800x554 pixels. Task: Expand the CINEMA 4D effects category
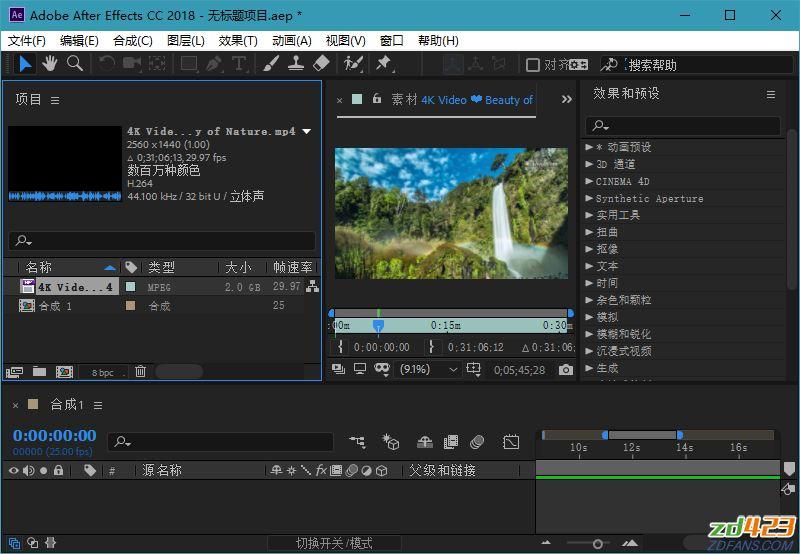(x=589, y=181)
